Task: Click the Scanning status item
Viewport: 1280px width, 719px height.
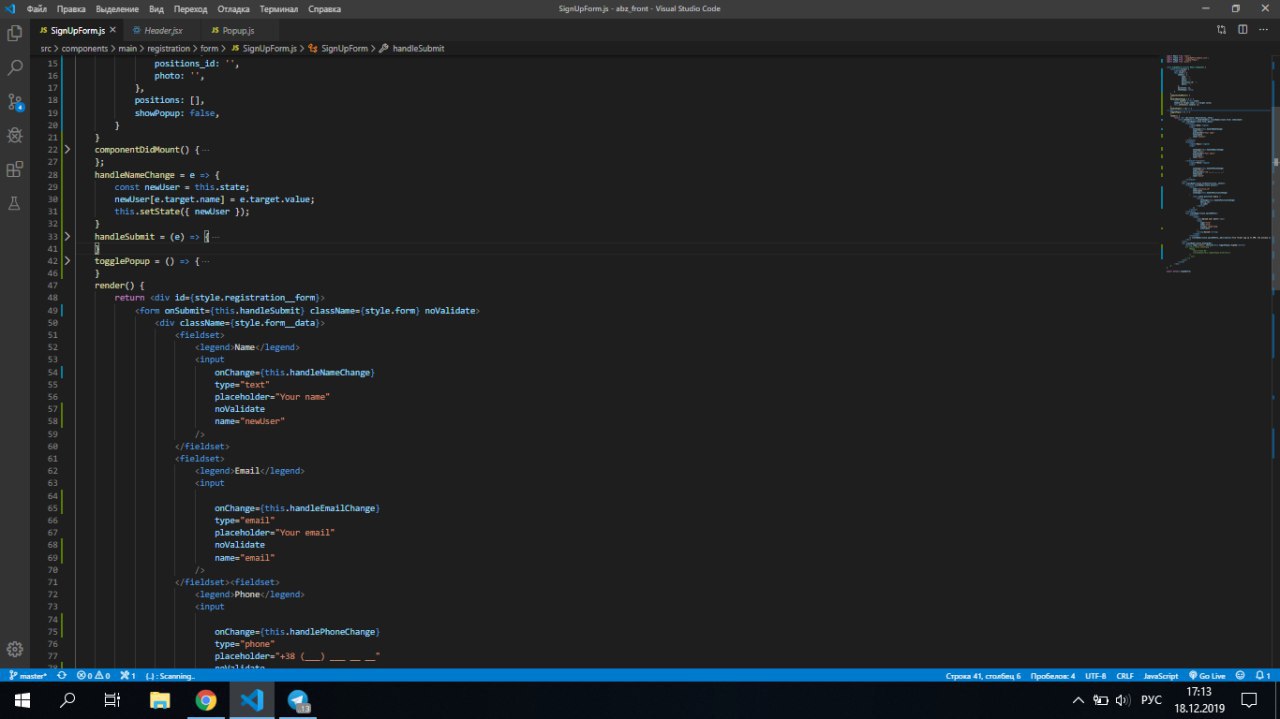Action: pyautogui.click(x=170, y=676)
